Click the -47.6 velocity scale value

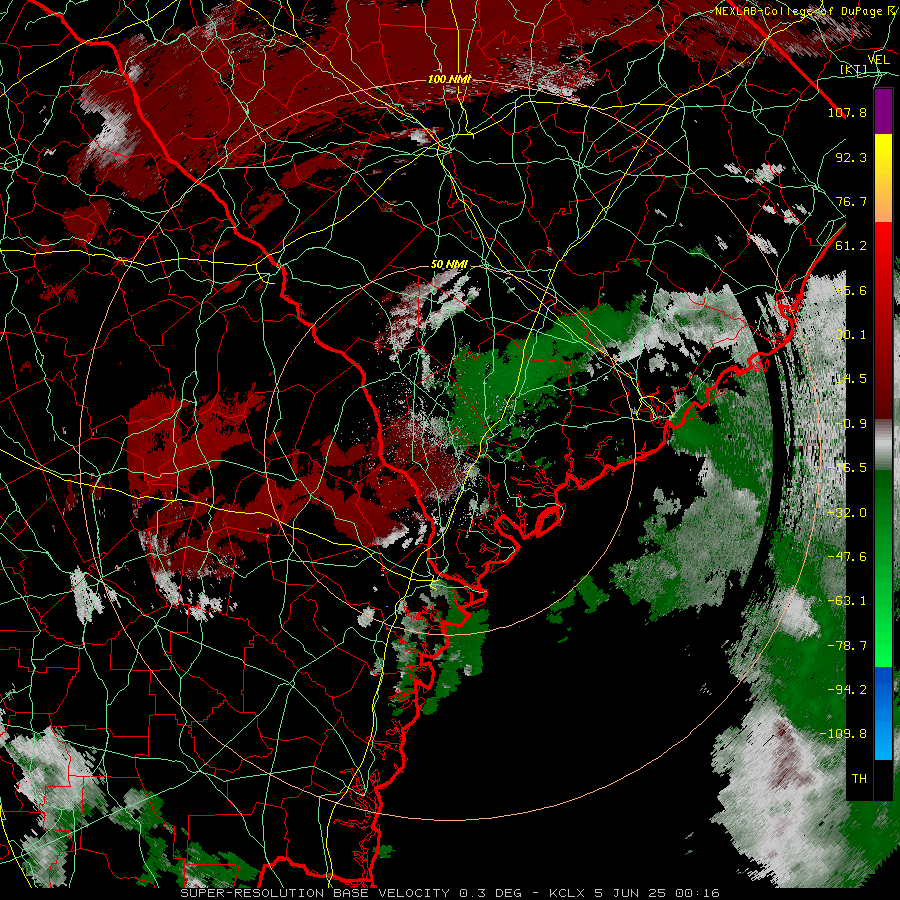pyautogui.click(x=847, y=557)
